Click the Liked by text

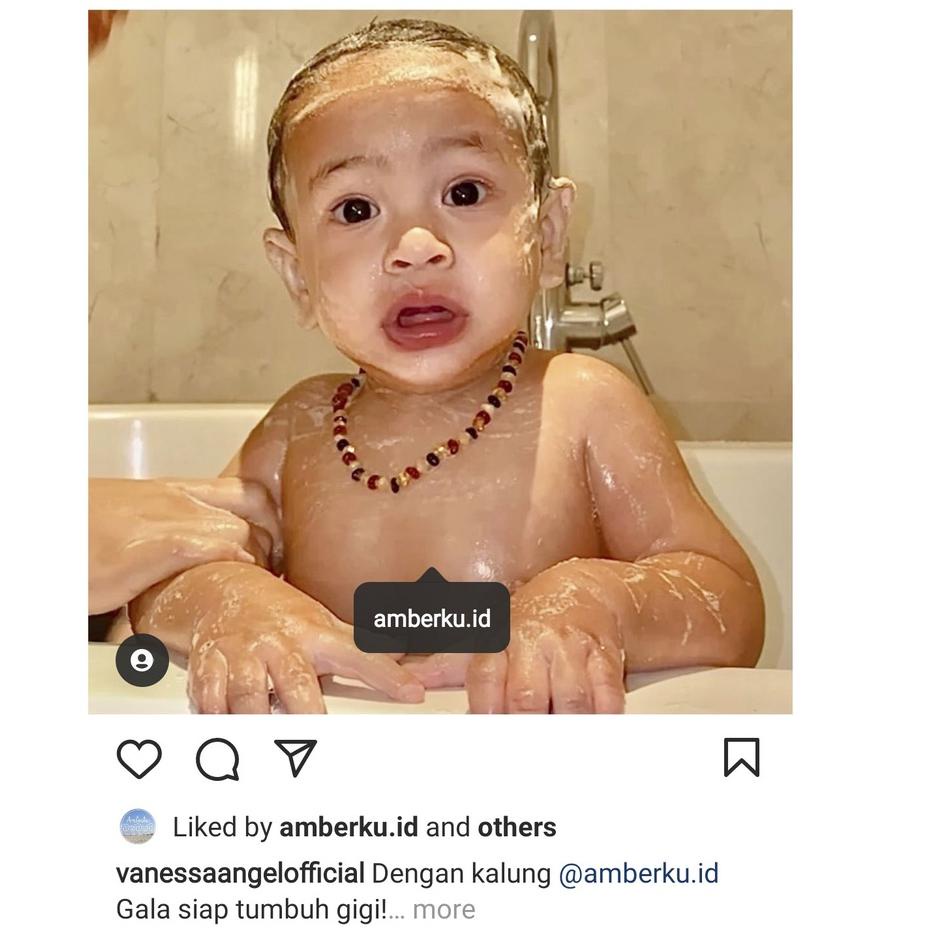[222, 828]
